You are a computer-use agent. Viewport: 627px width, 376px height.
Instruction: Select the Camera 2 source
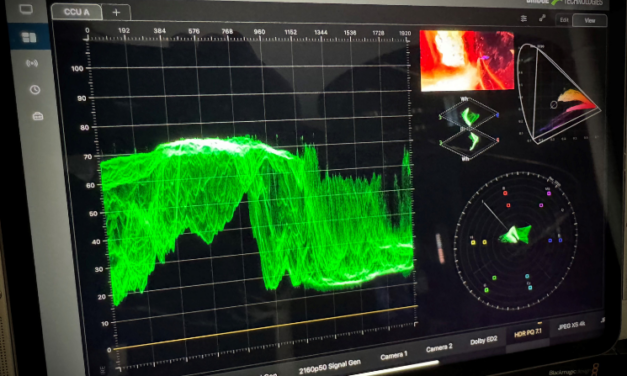[439, 348]
